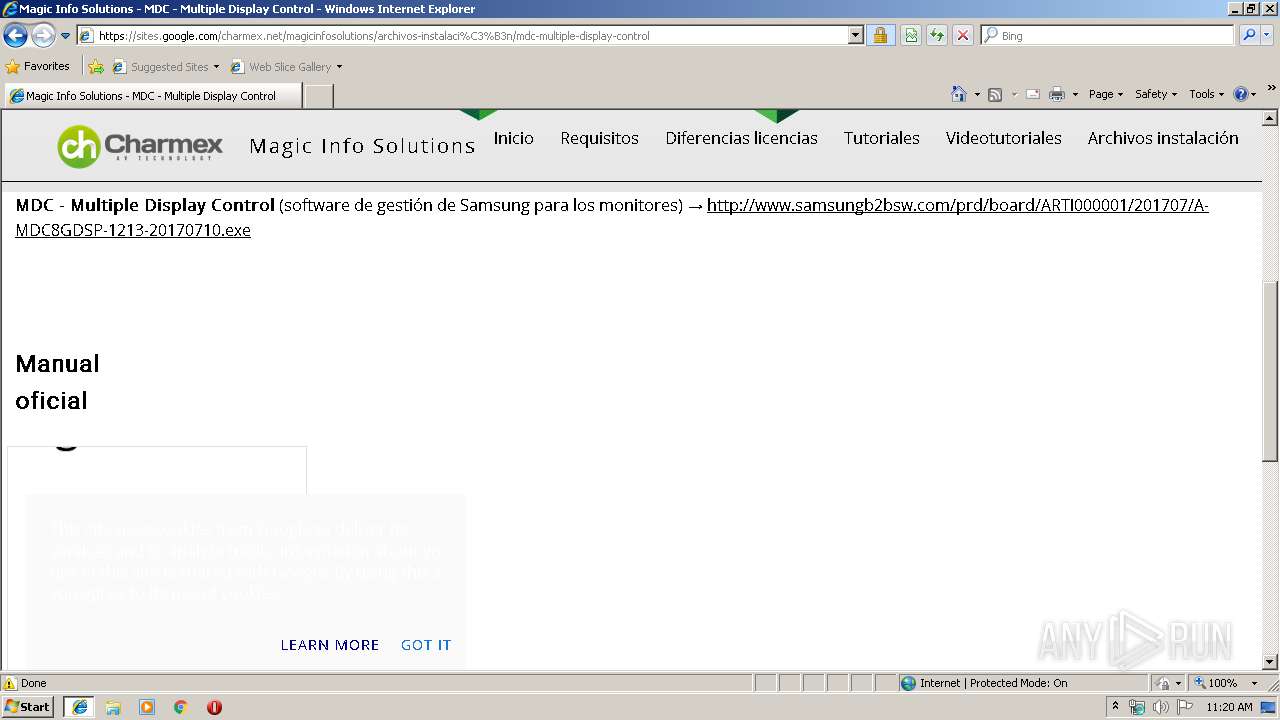Click the Manual oficial heading
Screen dimensions: 1280x720
coord(58,382)
